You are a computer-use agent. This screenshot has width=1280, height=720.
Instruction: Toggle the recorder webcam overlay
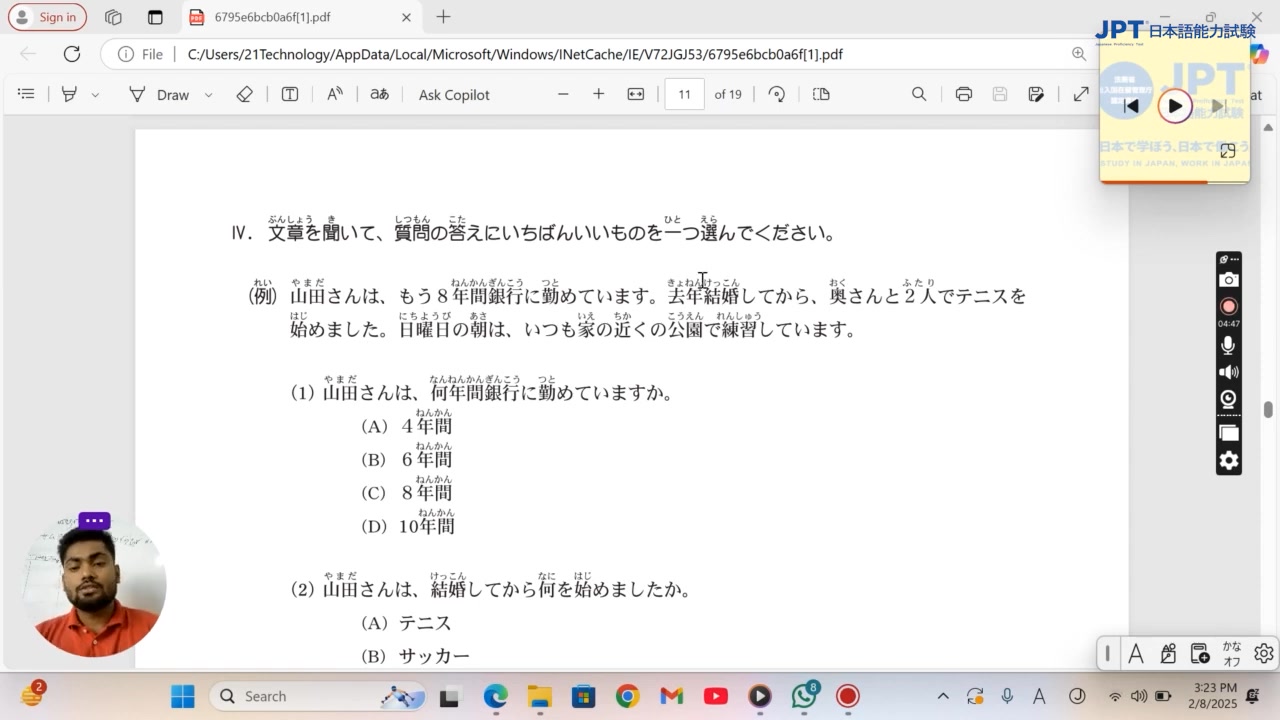(x=1229, y=399)
